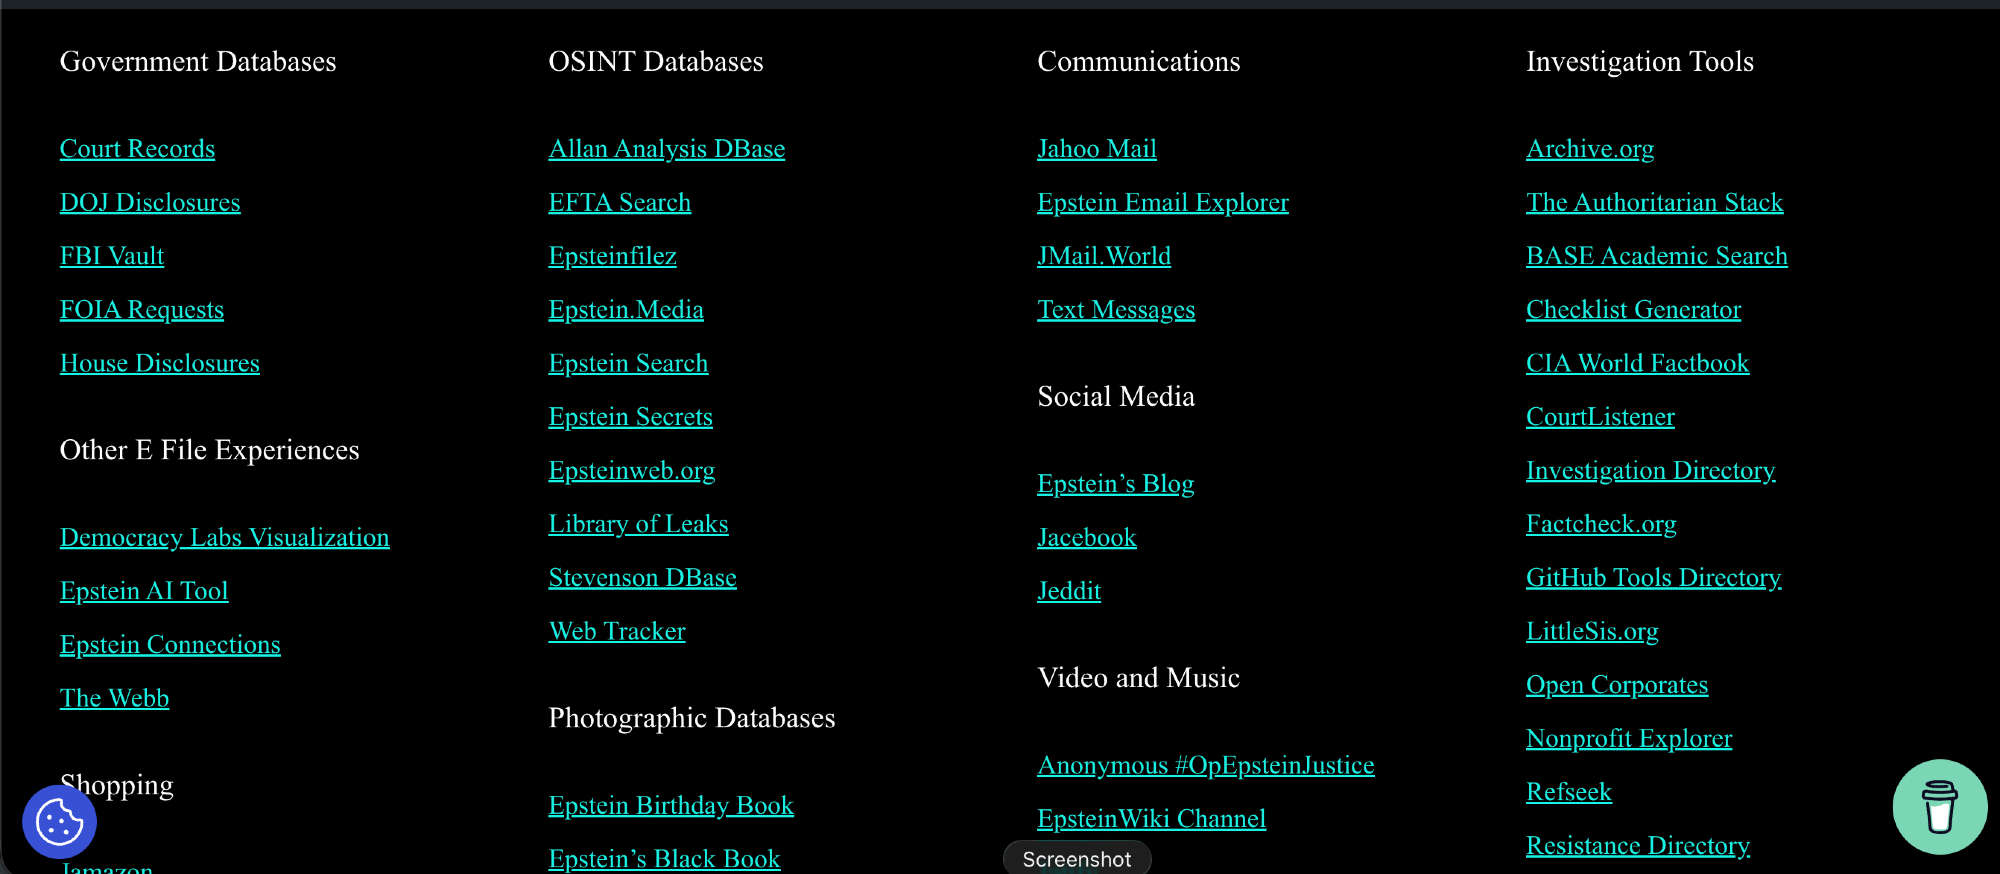Screen dimensions: 2000x874
Task: Visit the JMail.World link
Action: 1103,256
